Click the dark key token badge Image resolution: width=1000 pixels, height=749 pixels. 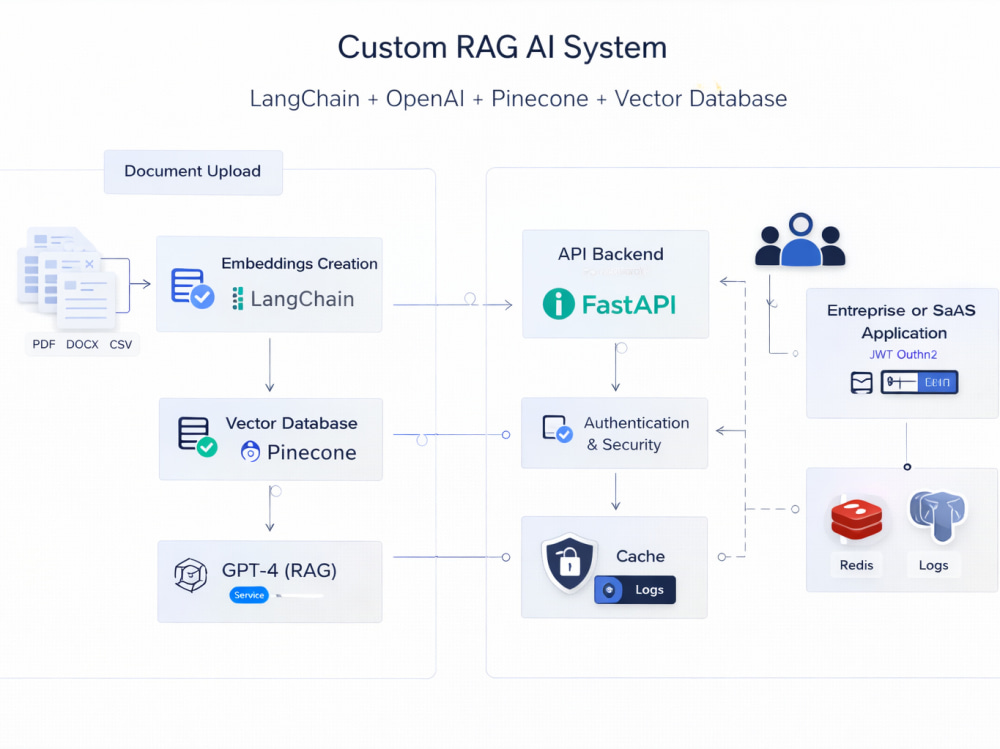coord(919,382)
